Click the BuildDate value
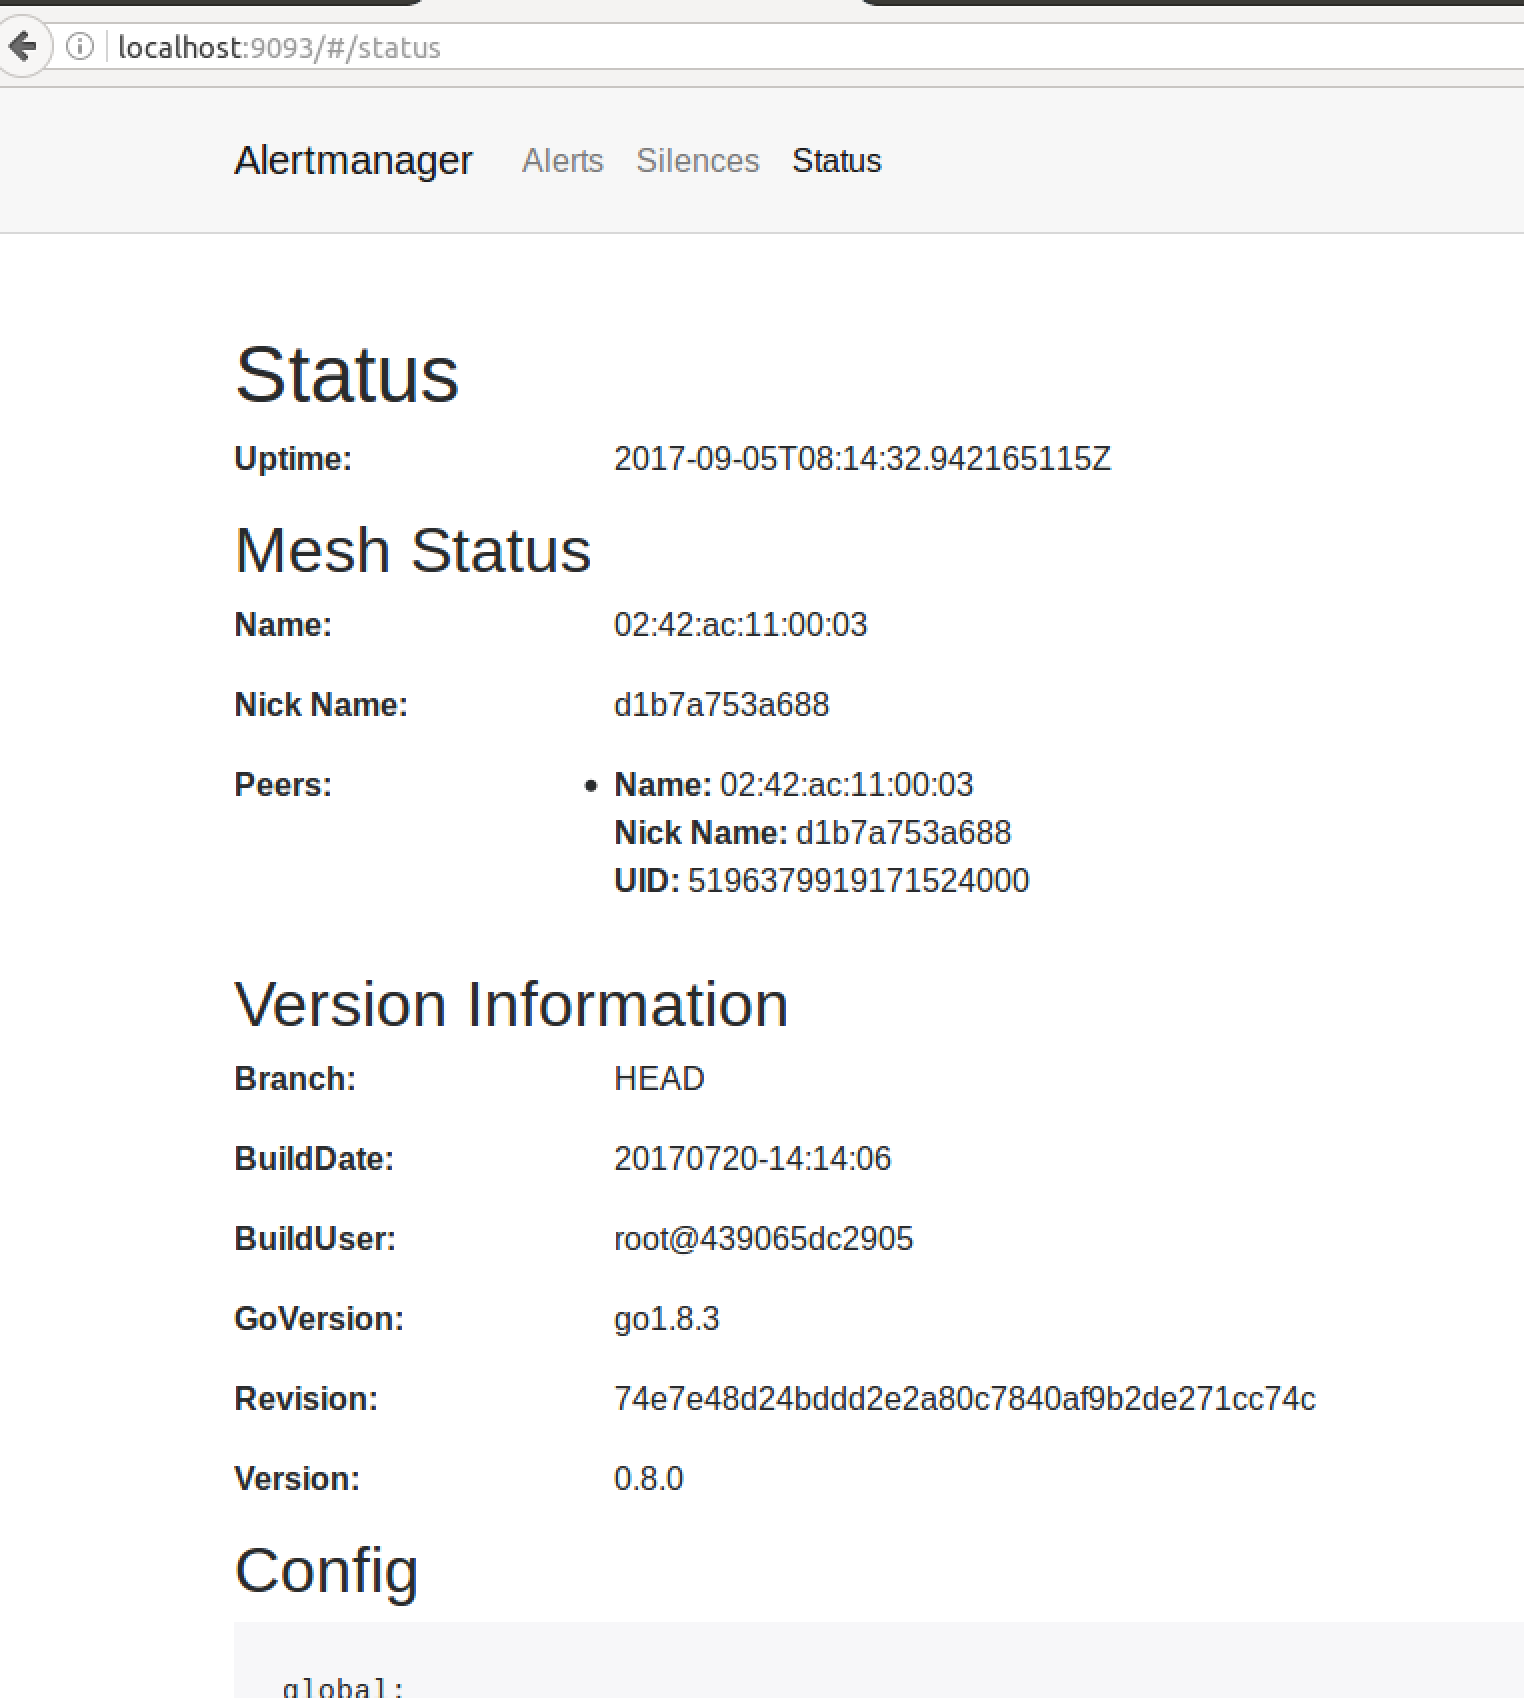1524x1698 pixels. point(752,1158)
